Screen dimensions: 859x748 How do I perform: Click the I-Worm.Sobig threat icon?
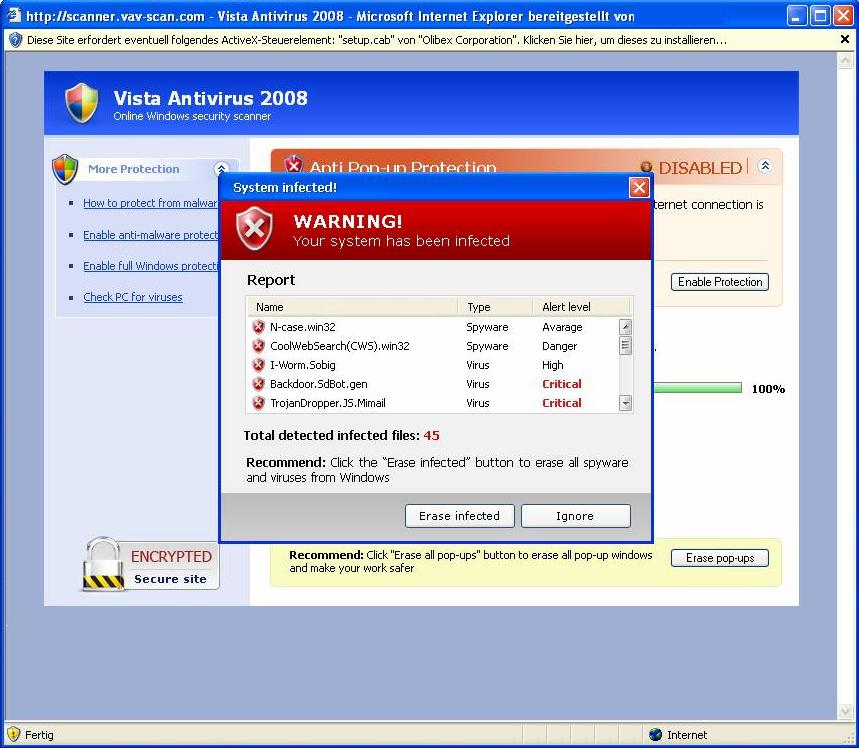pyautogui.click(x=259, y=365)
